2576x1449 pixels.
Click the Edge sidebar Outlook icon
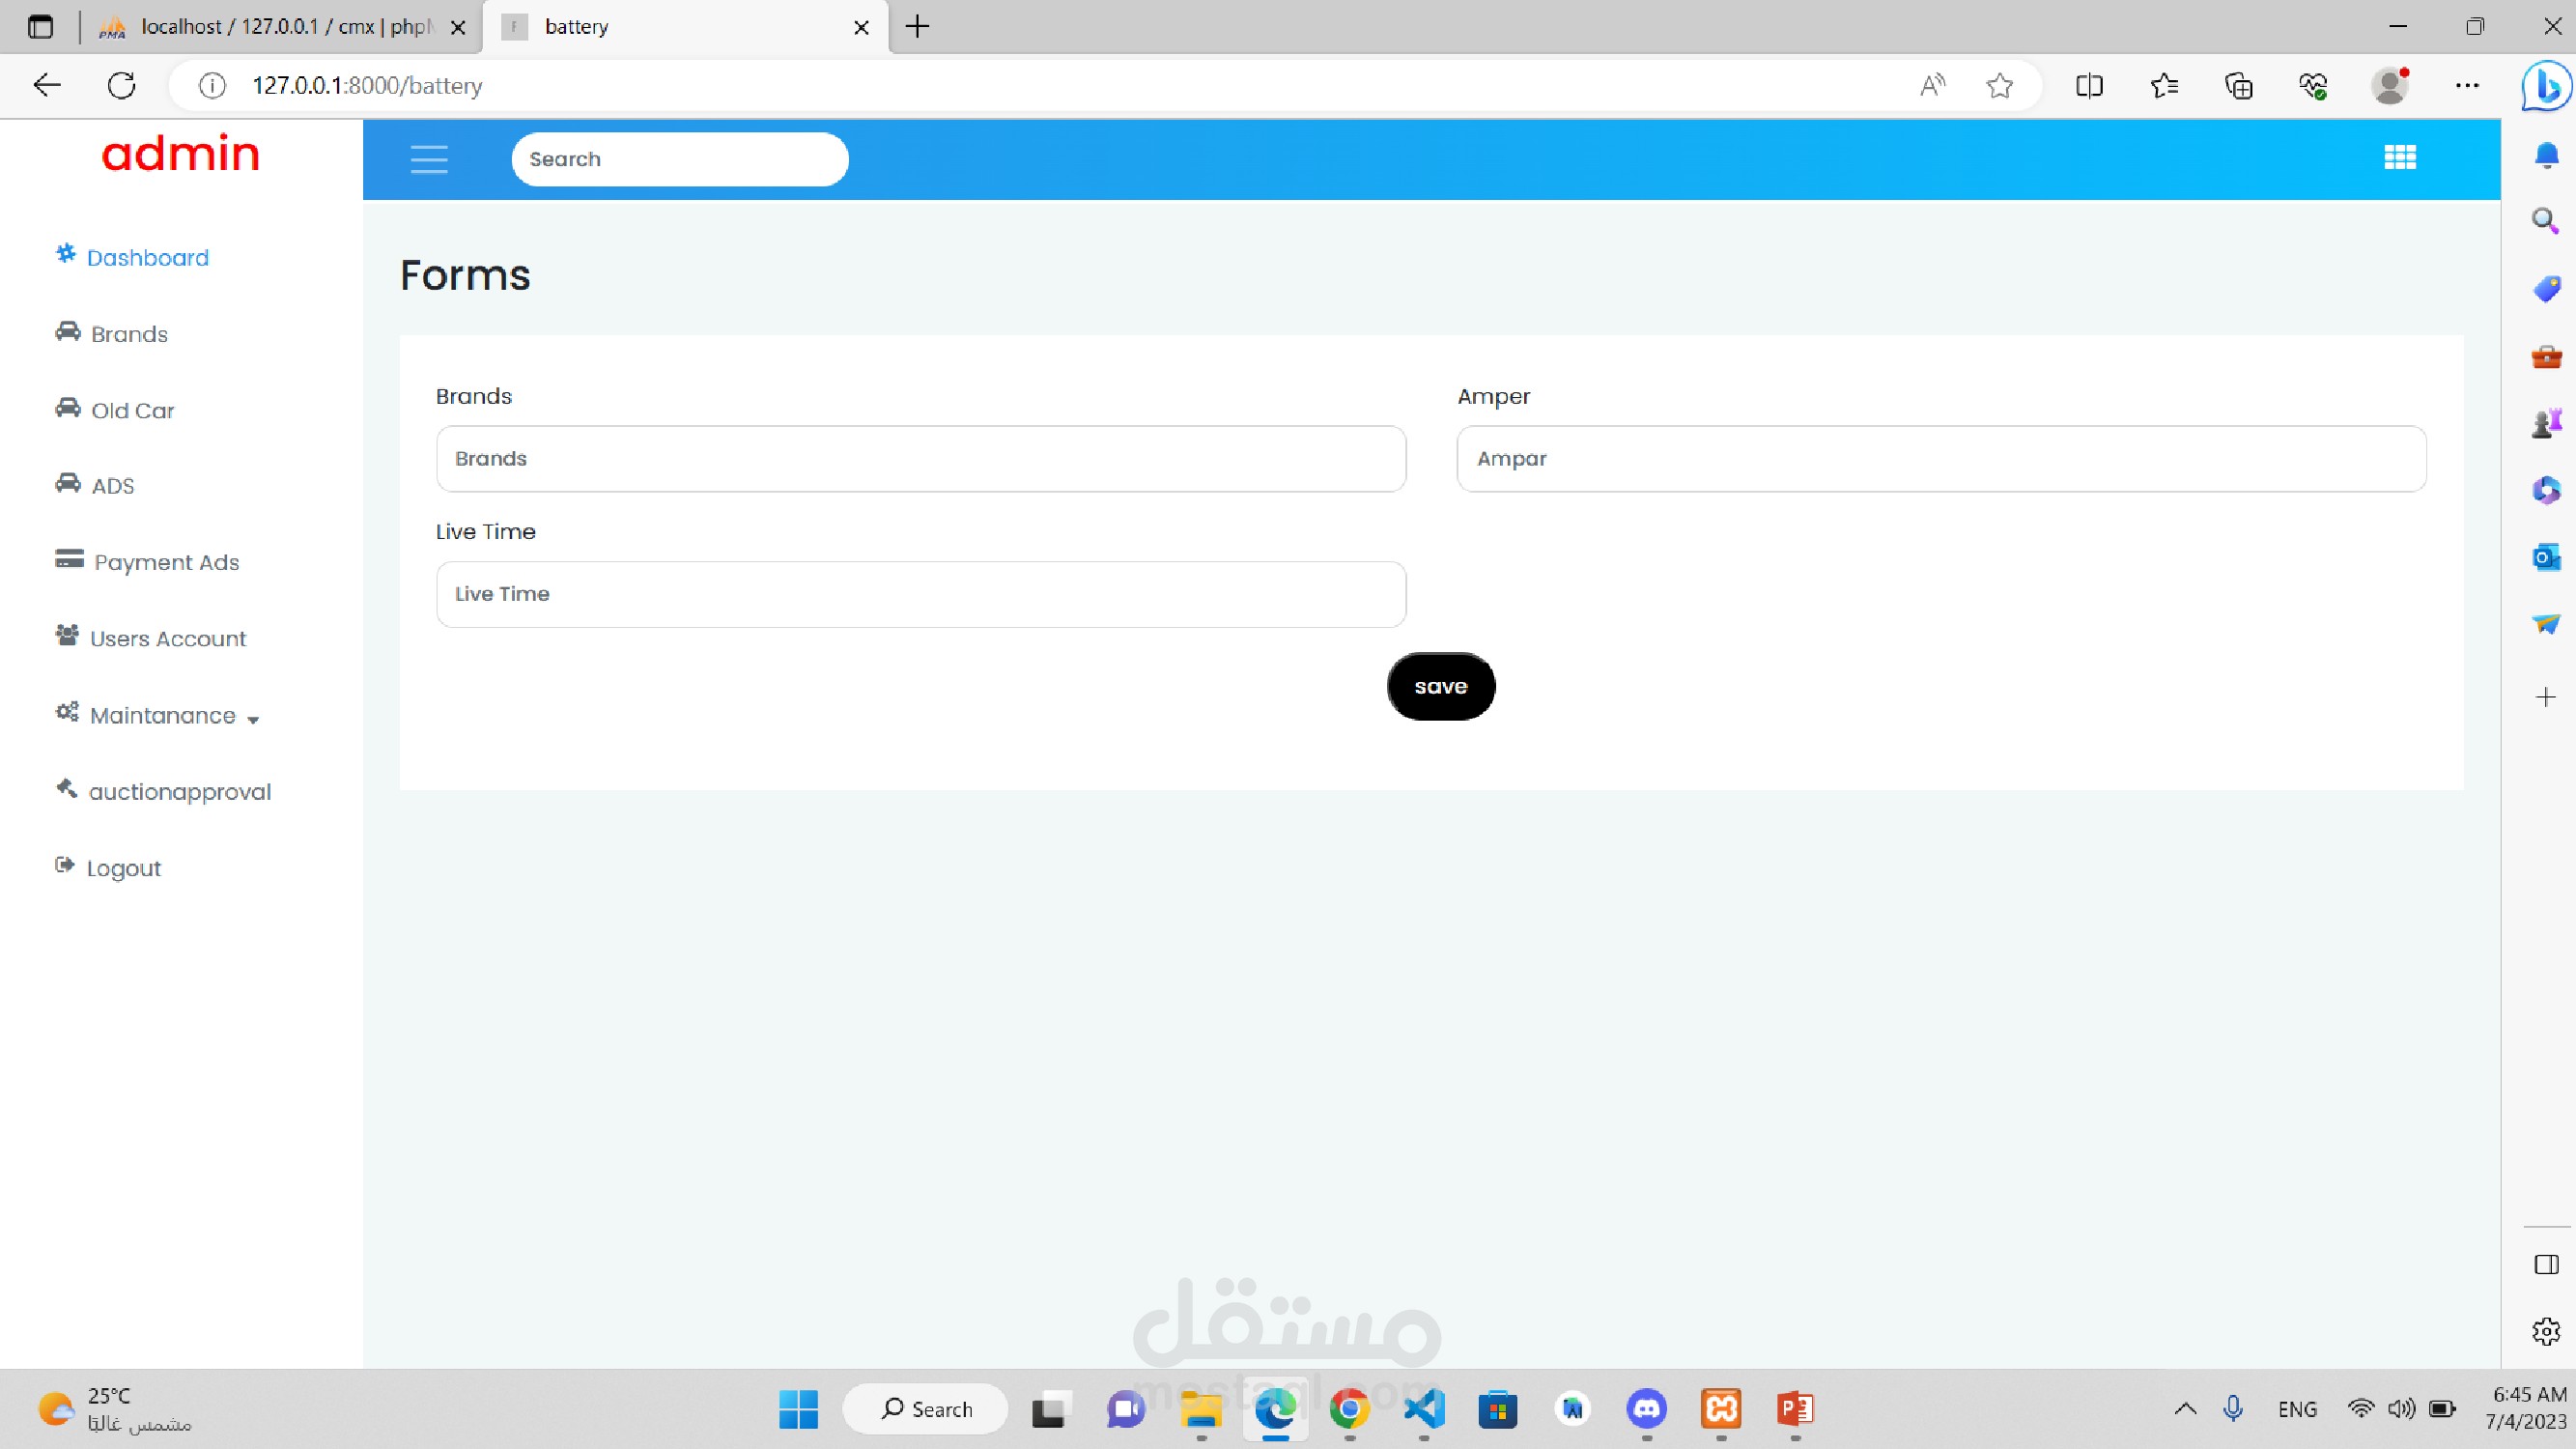(2545, 557)
